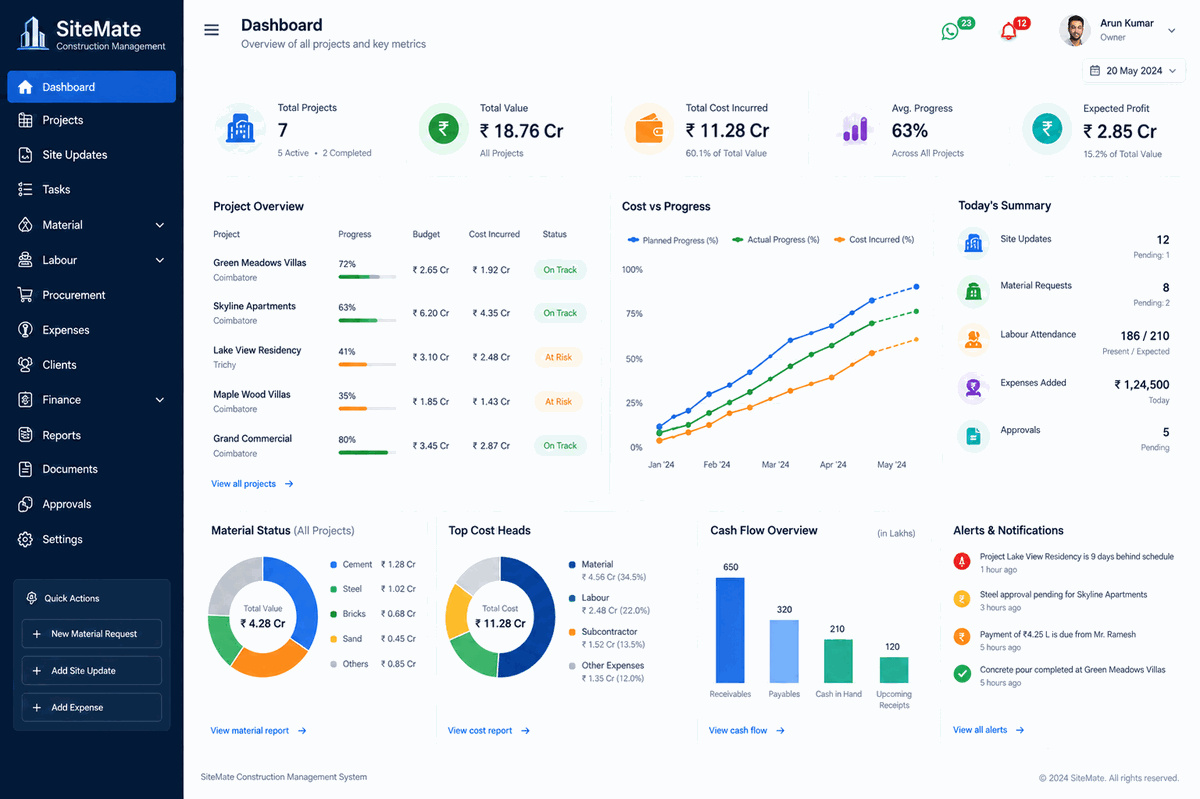Open the 20 May 2024 date picker
Image resolution: width=1200 pixels, height=799 pixels.
pos(1134,71)
